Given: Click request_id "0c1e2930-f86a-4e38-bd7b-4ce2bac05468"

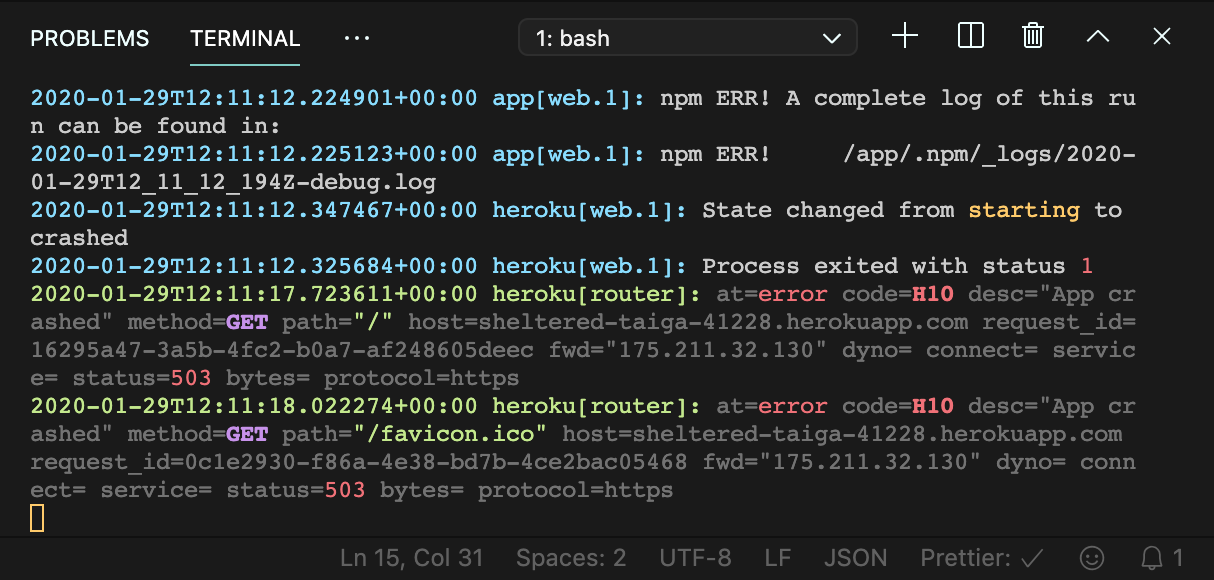Looking at the screenshot, I should [x=435, y=462].
